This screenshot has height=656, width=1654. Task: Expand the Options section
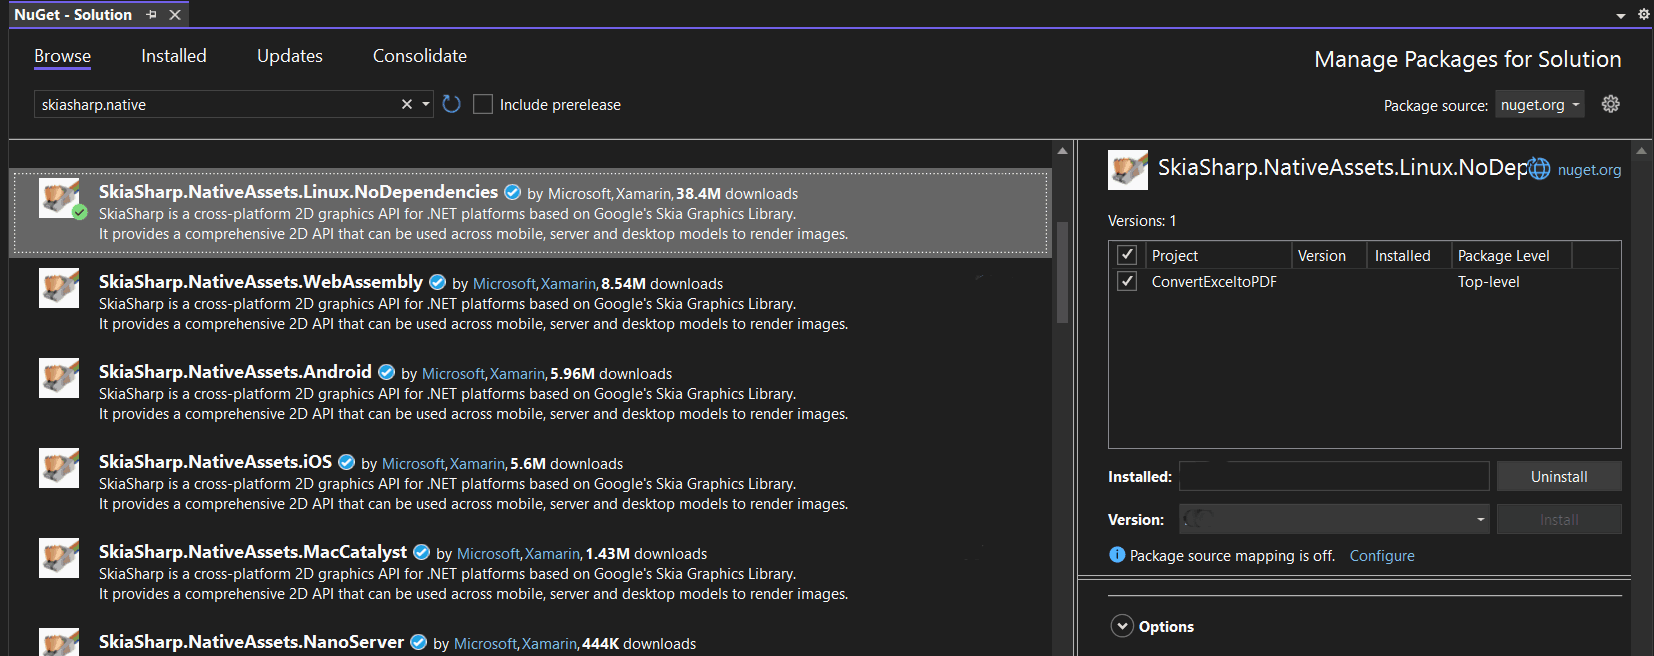pyautogui.click(x=1122, y=626)
